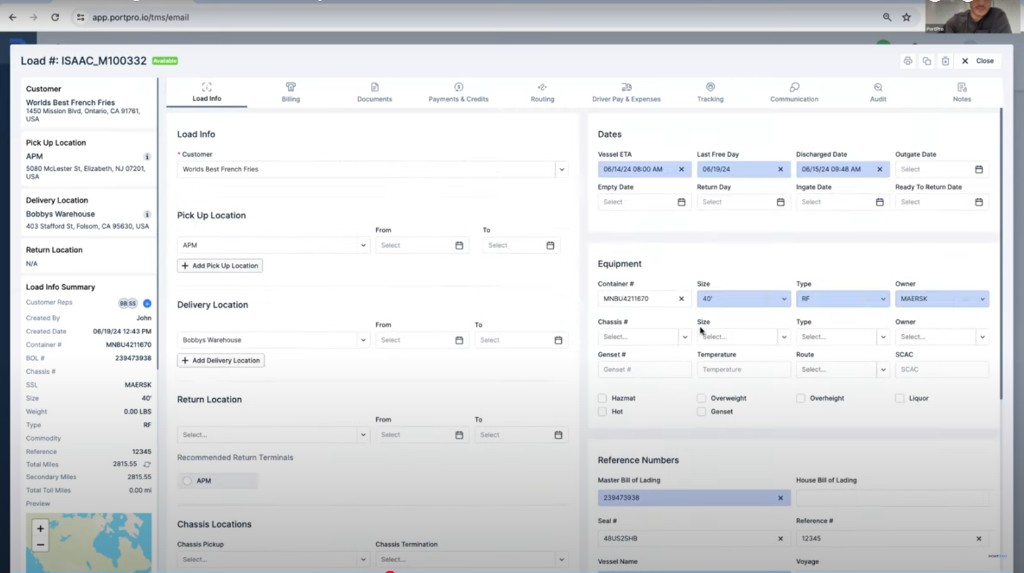This screenshot has height=573, width=1024.
Task: Open the Audit tab
Action: [x=878, y=92]
